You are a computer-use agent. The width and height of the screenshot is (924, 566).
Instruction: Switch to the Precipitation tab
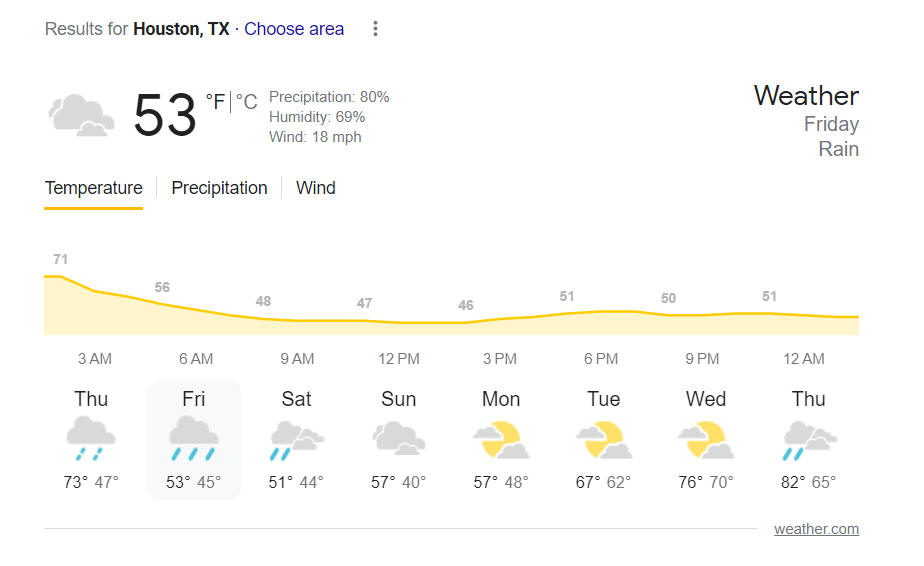pos(219,188)
